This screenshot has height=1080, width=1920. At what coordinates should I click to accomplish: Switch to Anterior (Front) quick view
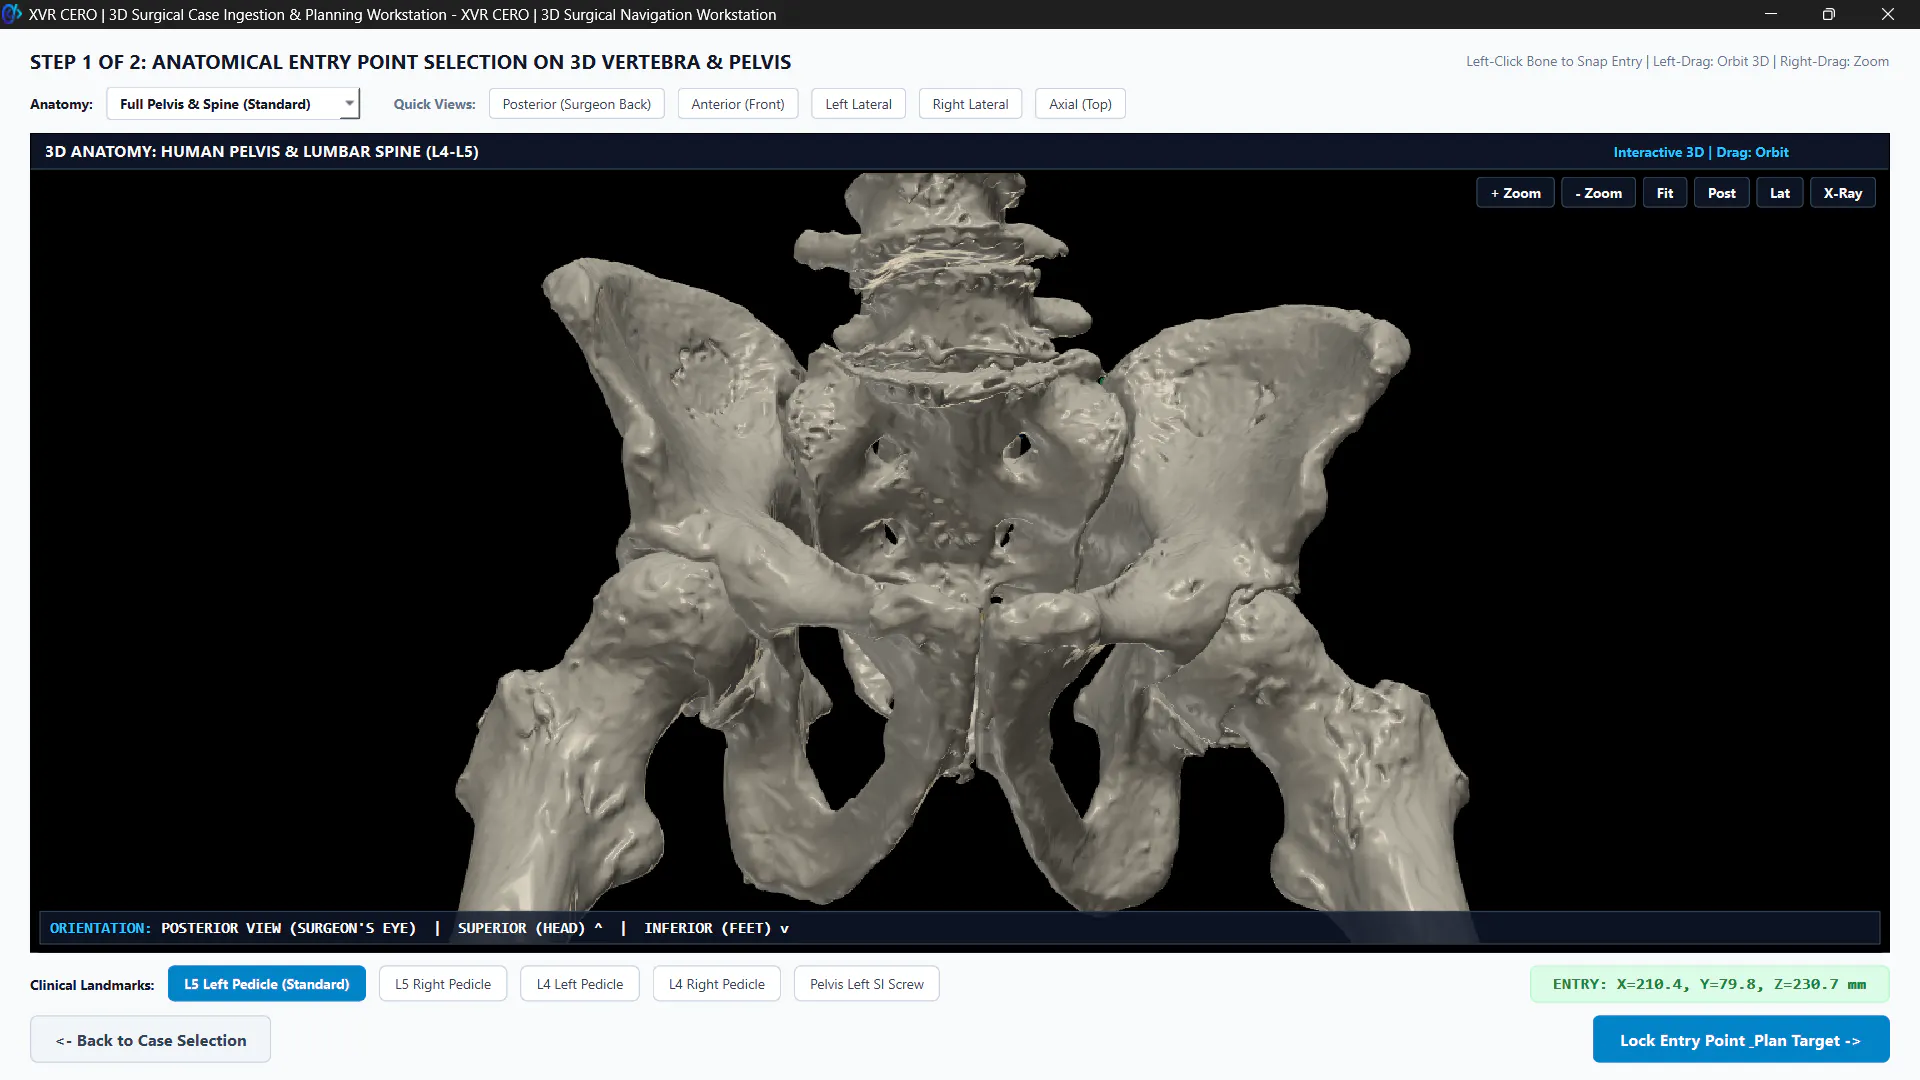coord(738,104)
